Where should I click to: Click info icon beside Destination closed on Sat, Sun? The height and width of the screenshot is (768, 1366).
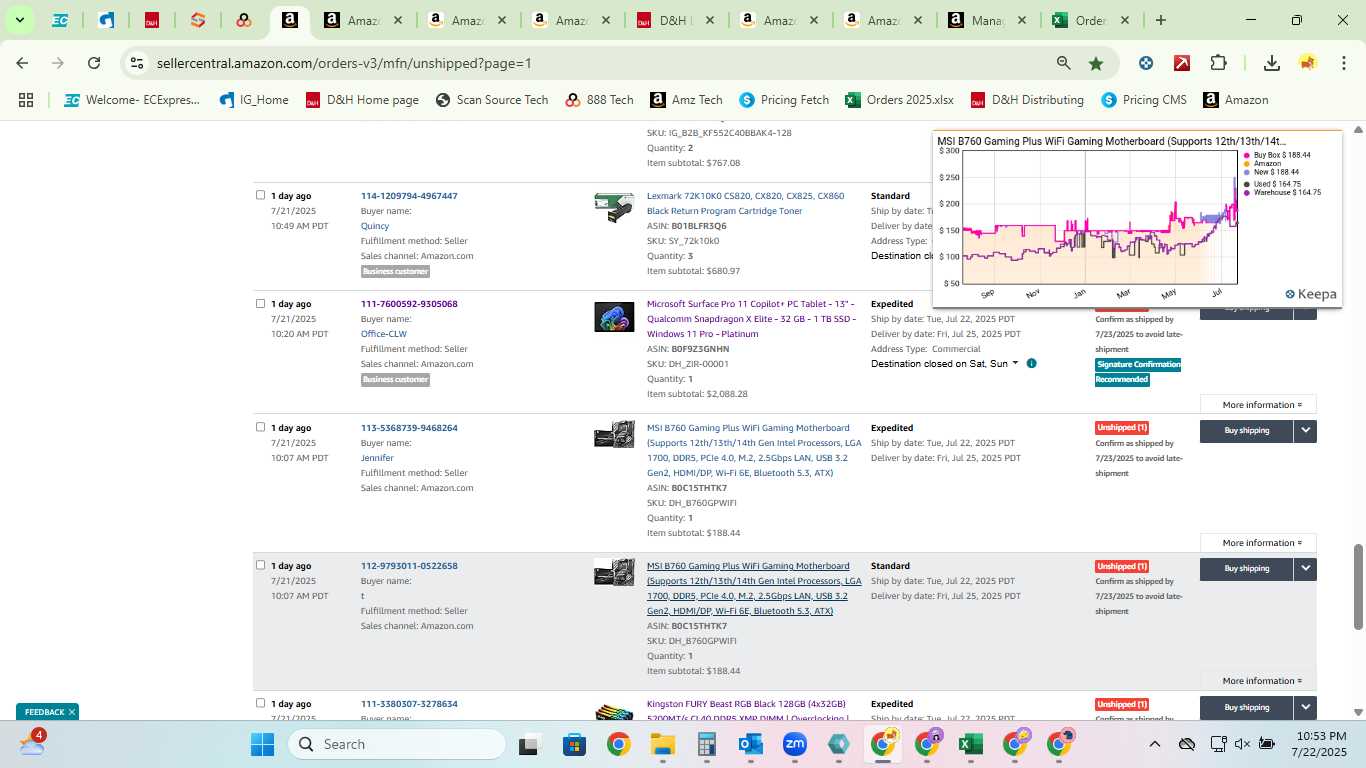click(x=1031, y=363)
